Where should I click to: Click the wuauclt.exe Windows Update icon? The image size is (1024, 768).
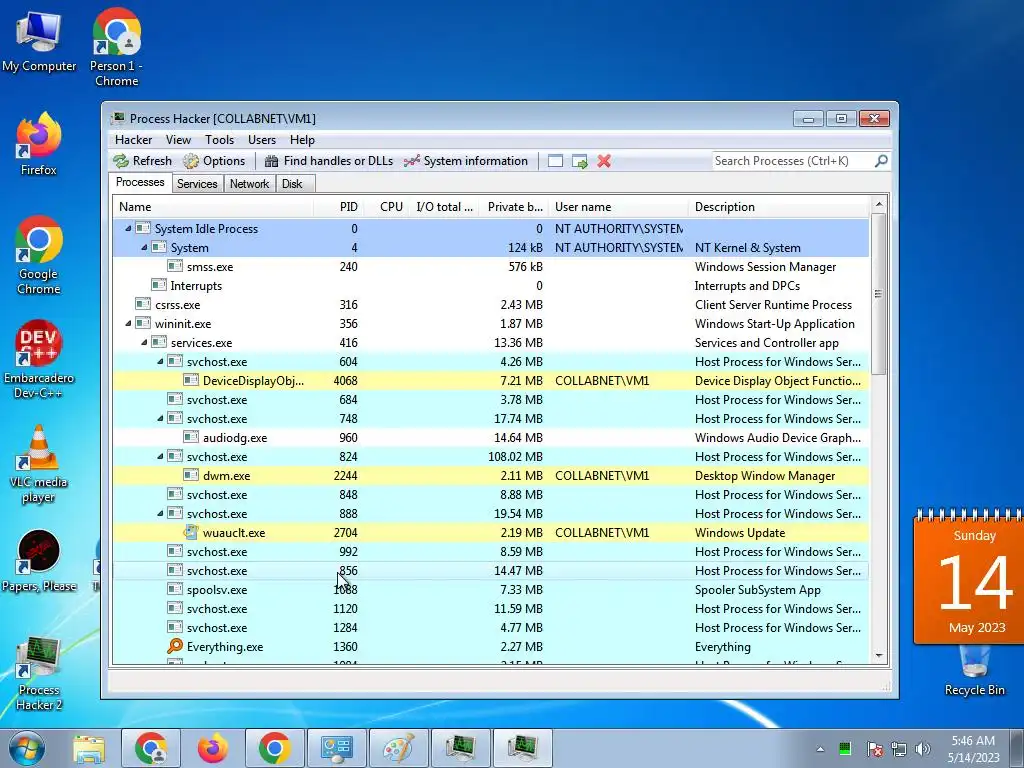coord(191,532)
